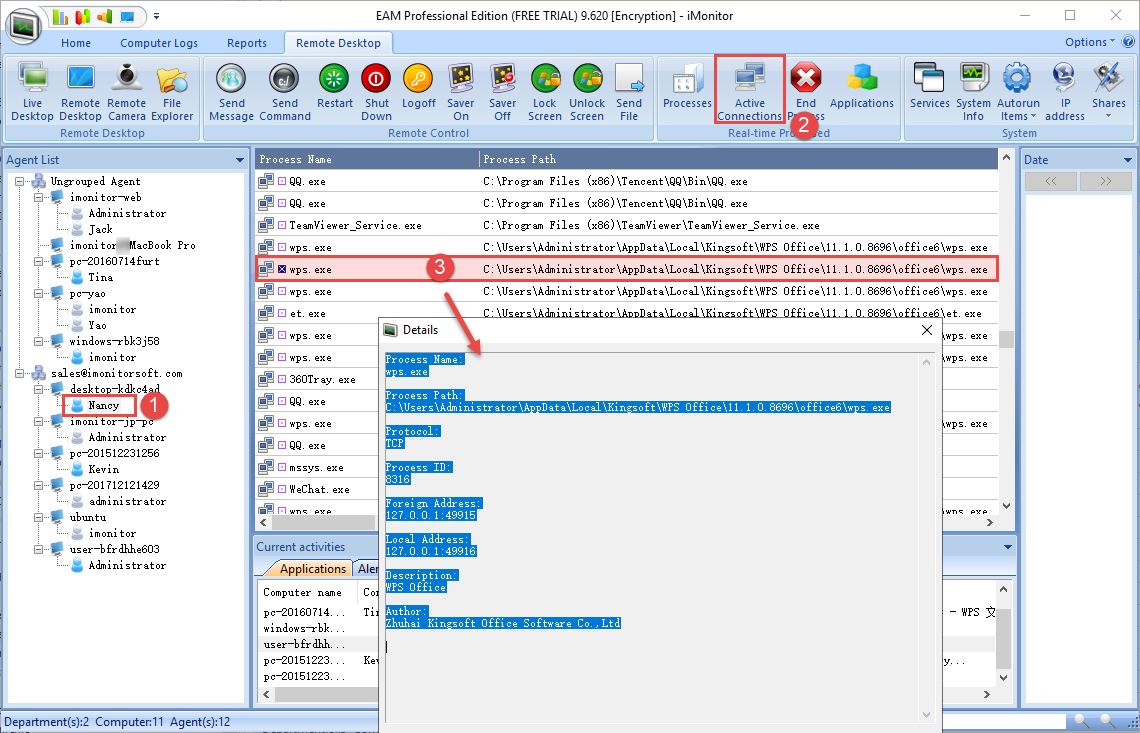Logoff the remote user
The image size is (1140, 733).
pos(418,87)
